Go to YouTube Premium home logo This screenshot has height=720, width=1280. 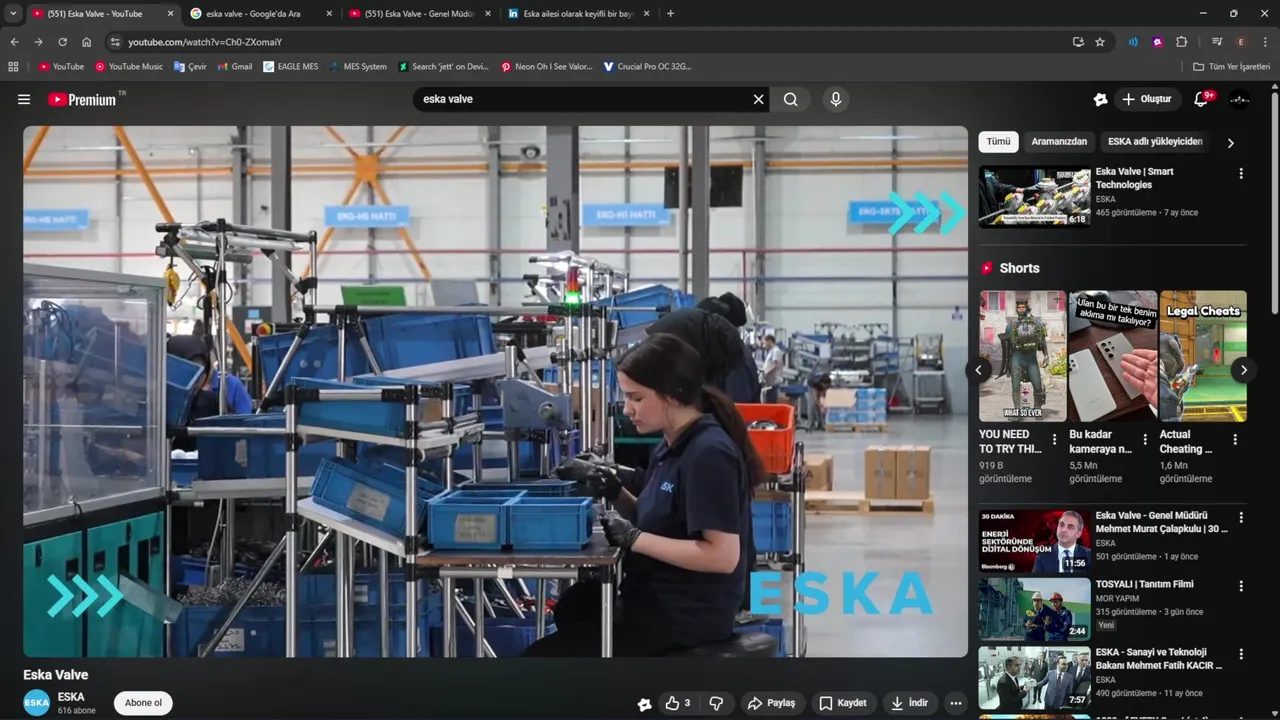pos(82,99)
